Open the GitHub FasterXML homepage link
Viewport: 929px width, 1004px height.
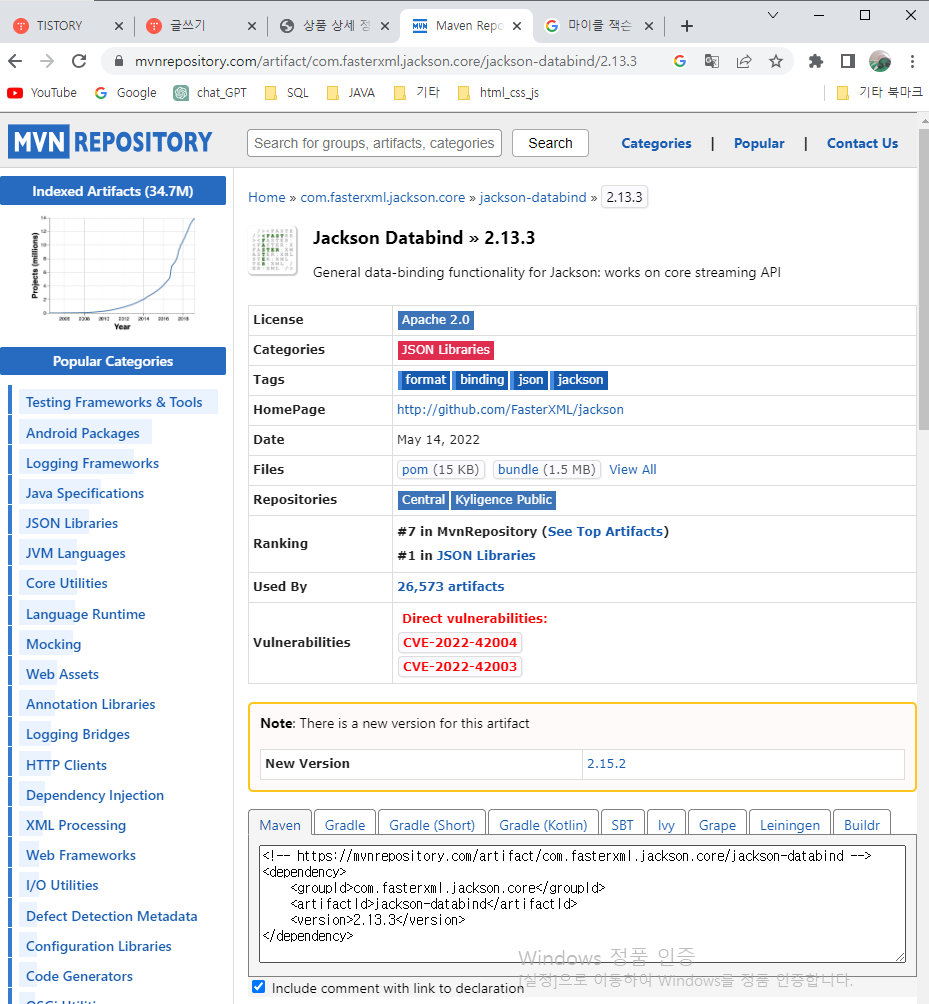(510, 410)
